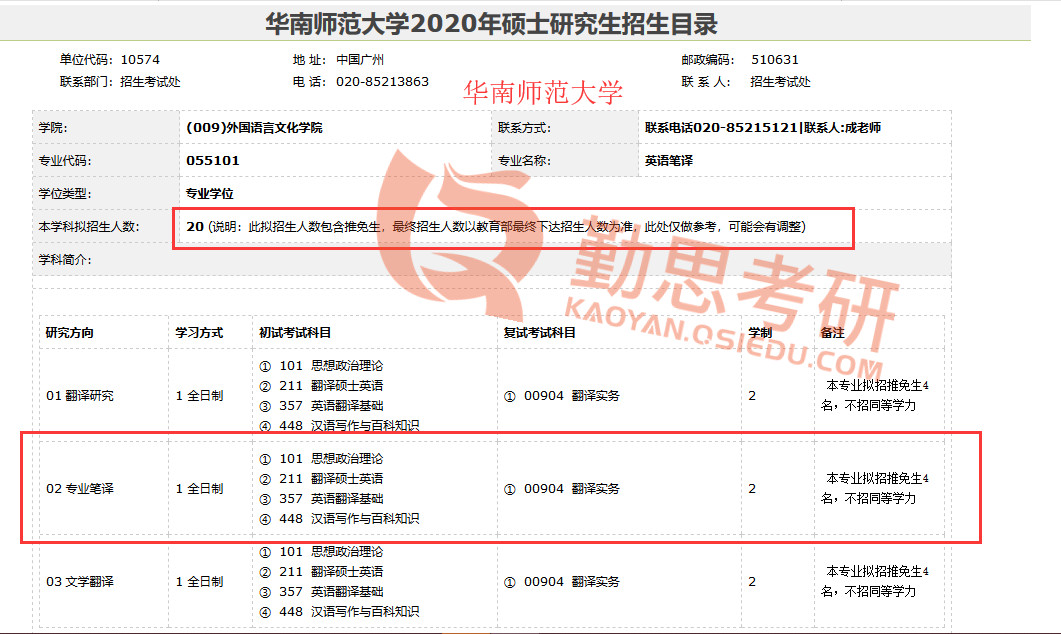Screen dimensions: 1061x634
Task: Click 学制 value 2 in the 02 专业笔译 row
Action: (x=752, y=489)
